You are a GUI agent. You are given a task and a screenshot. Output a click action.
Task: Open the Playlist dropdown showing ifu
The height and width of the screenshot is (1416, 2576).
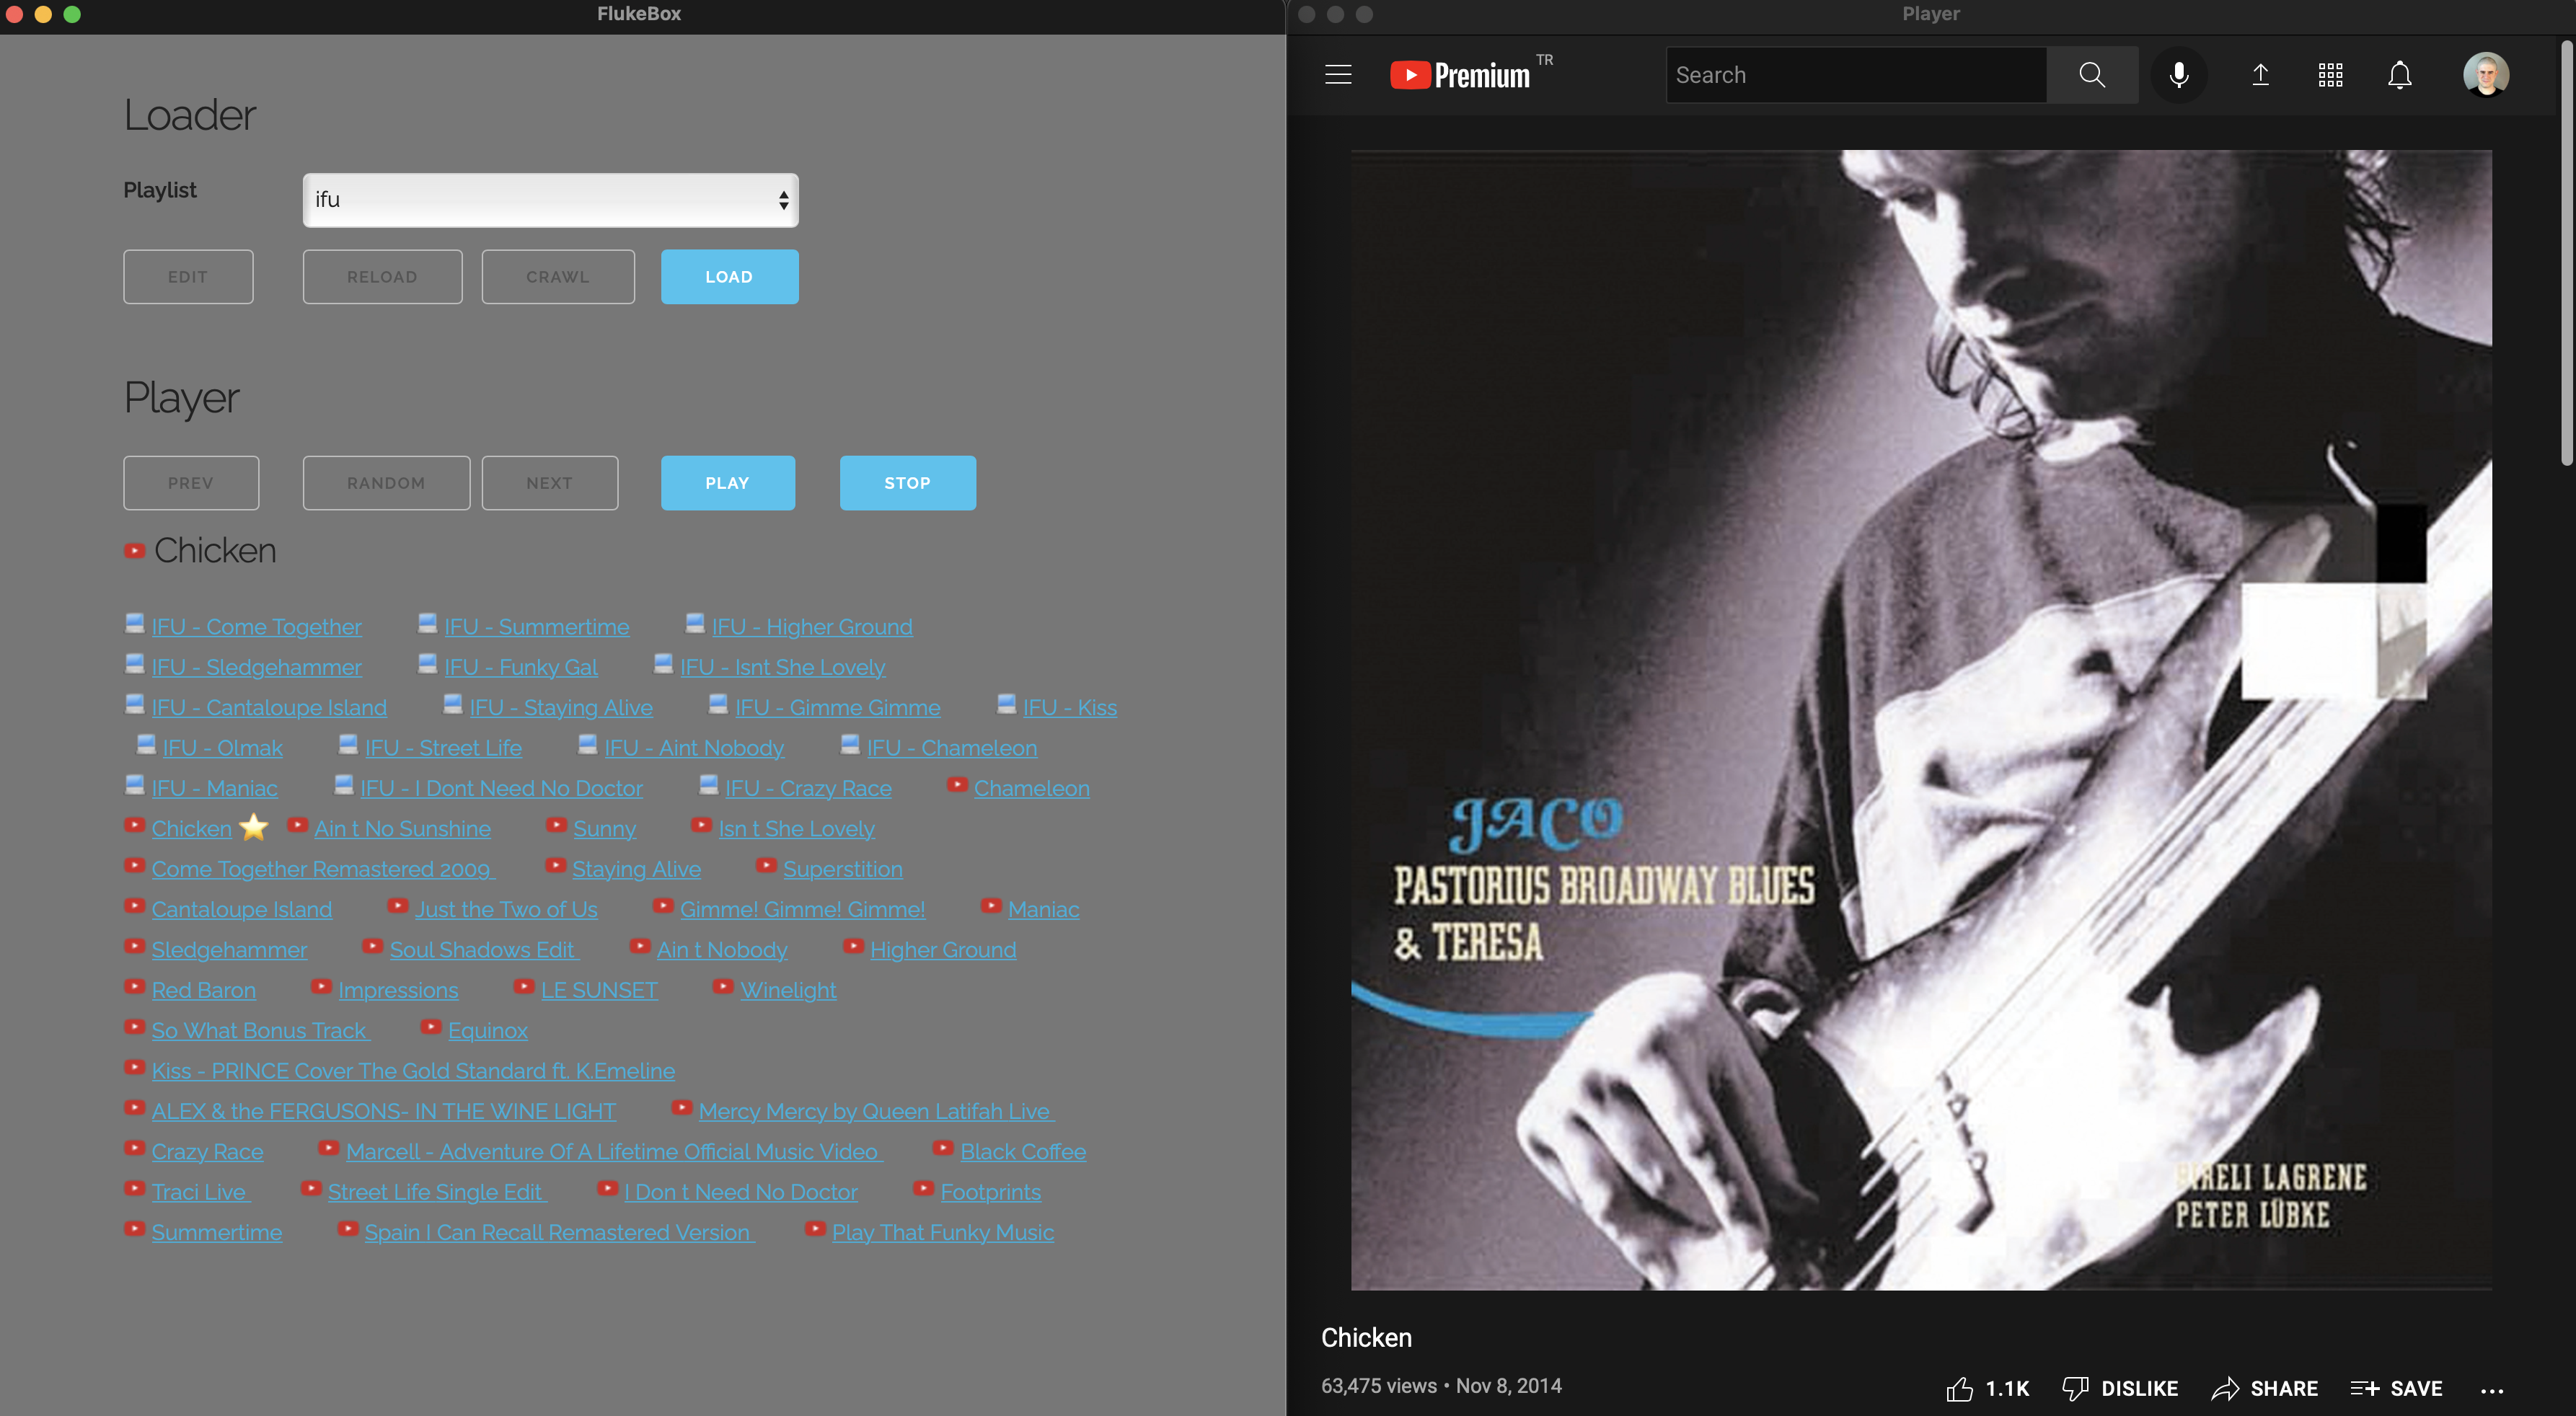coord(550,200)
